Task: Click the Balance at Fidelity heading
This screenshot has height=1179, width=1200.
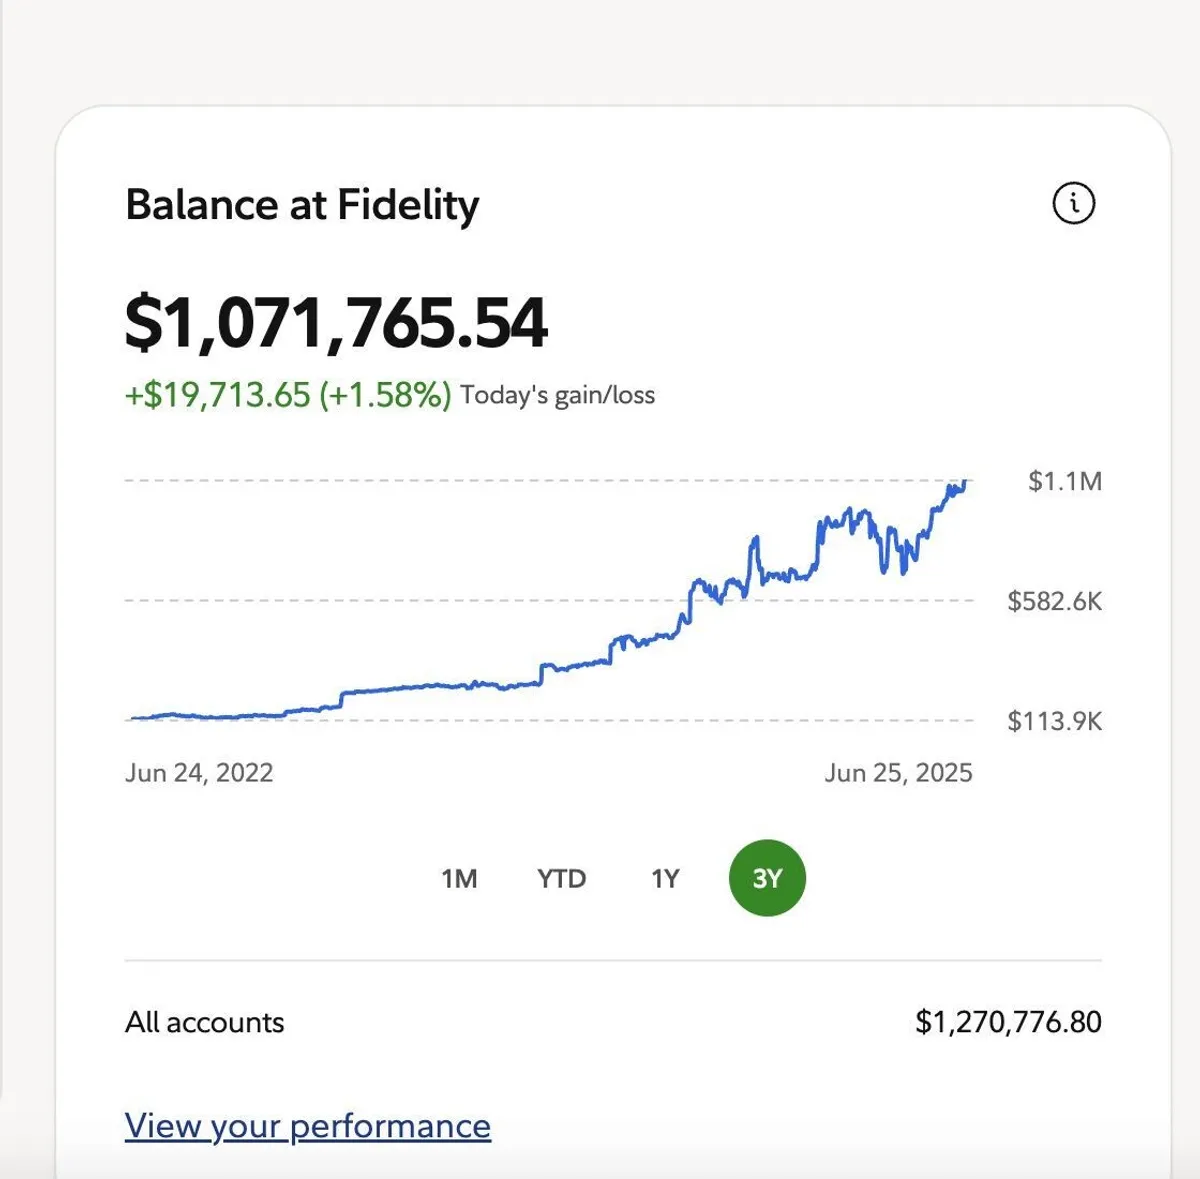Action: pyautogui.click(x=302, y=205)
